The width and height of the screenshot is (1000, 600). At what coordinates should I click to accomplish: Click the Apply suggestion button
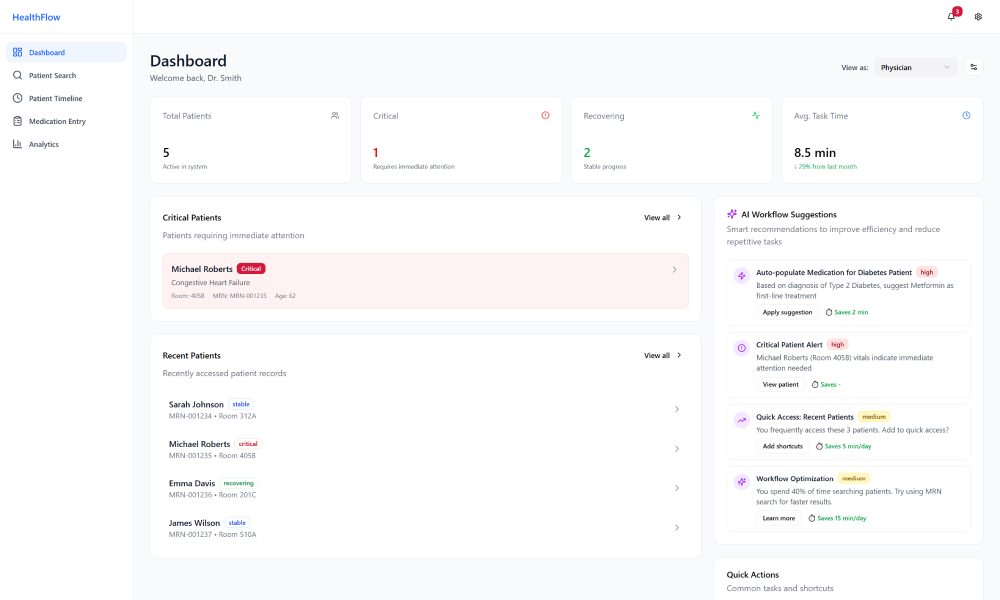pyautogui.click(x=787, y=312)
